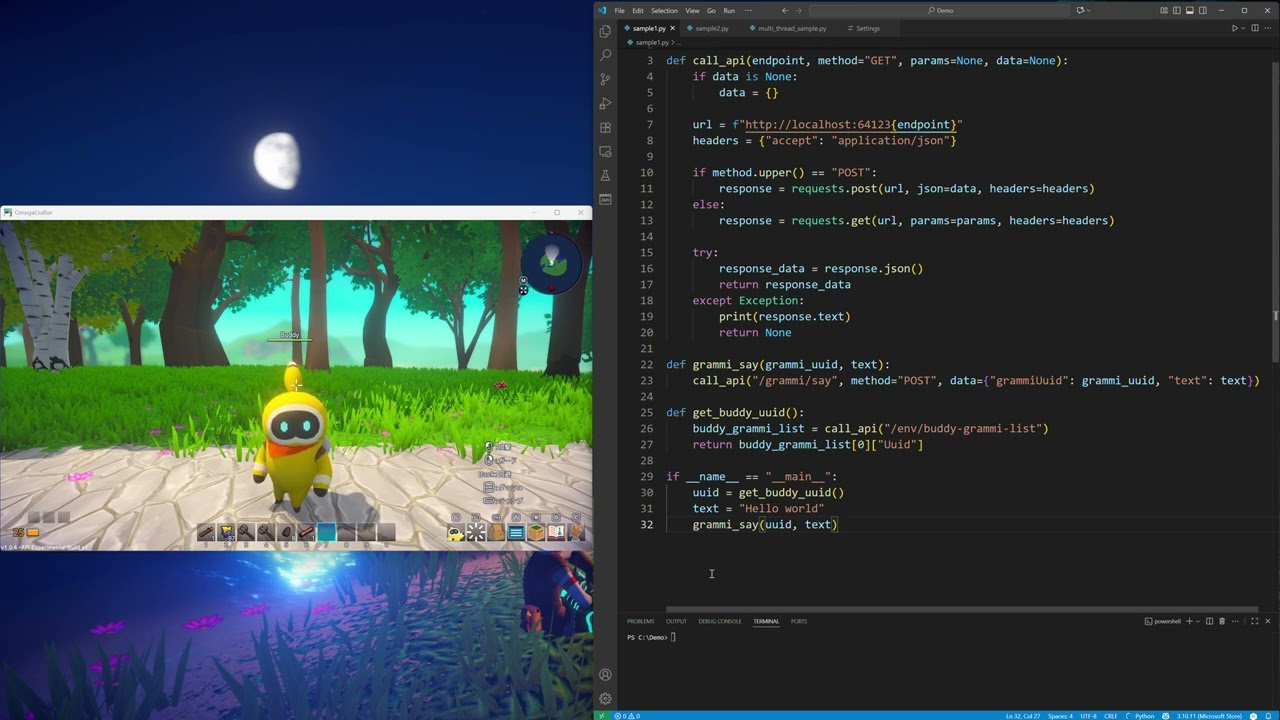
Task: Split the terminal pane
Action: (x=1209, y=621)
